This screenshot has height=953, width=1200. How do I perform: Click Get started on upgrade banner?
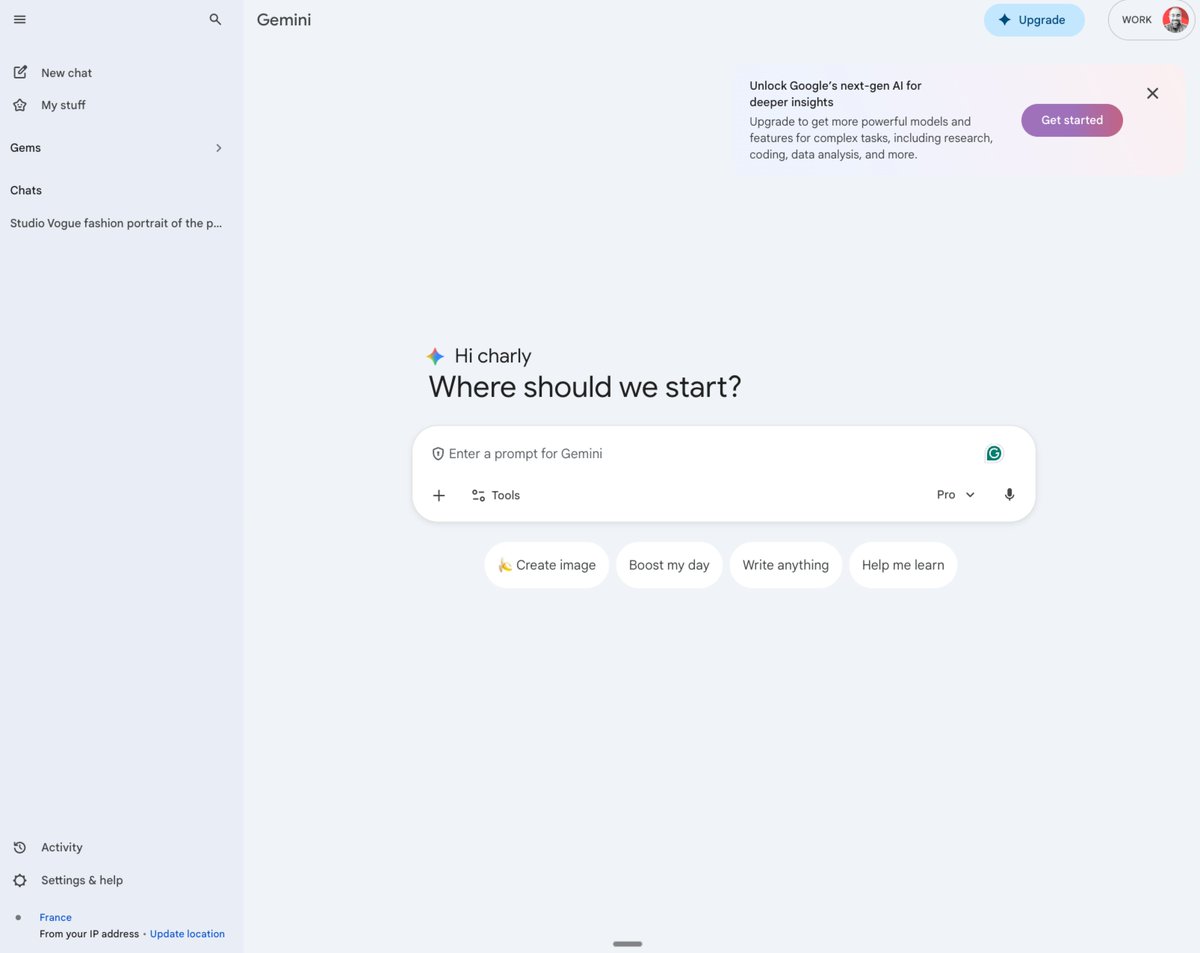click(x=1072, y=120)
